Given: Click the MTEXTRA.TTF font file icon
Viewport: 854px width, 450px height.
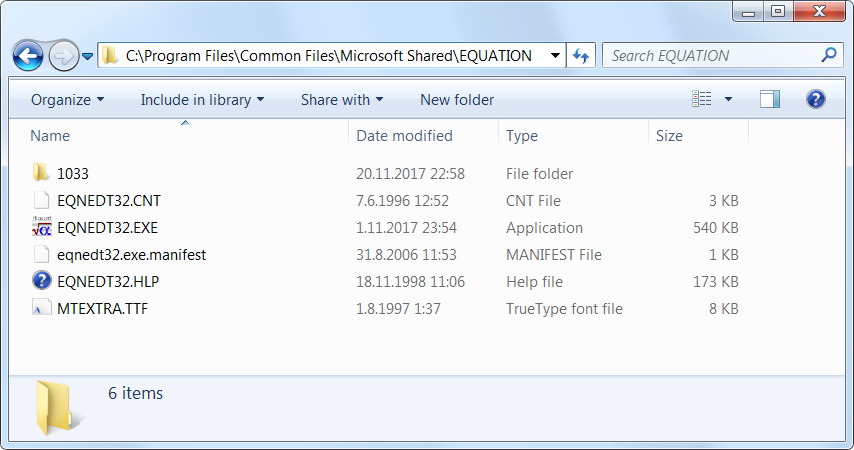Looking at the screenshot, I should click(41, 308).
